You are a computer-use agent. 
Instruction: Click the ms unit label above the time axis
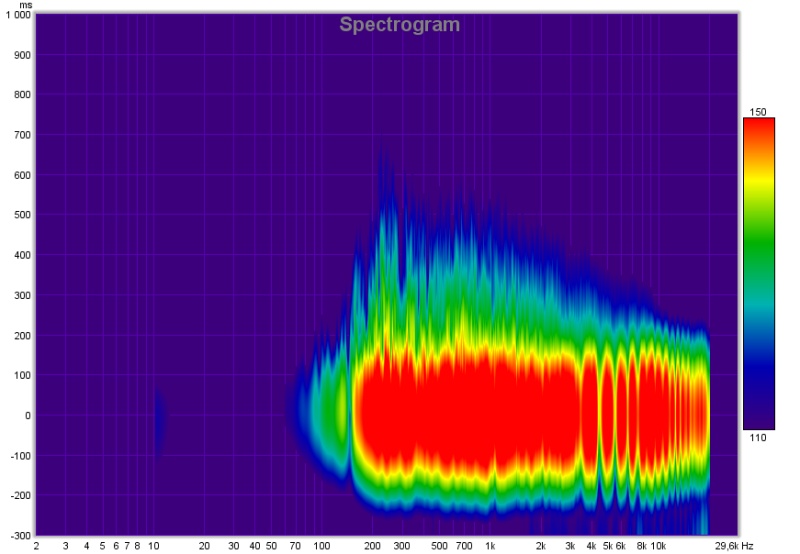click(26, 5)
